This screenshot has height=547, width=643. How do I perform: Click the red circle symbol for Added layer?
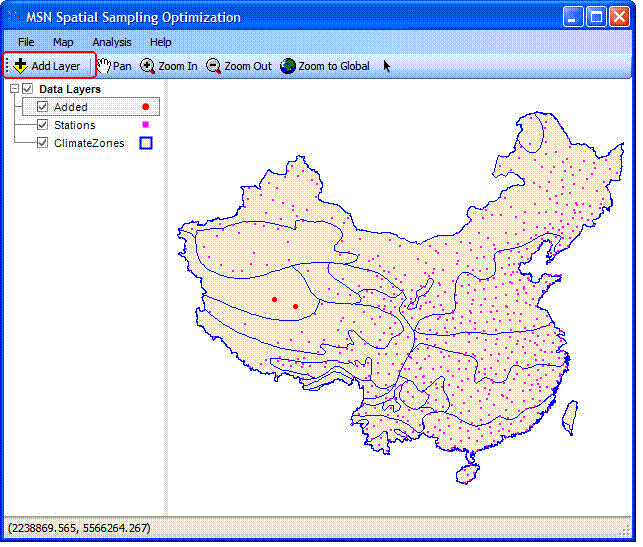tap(146, 107)
